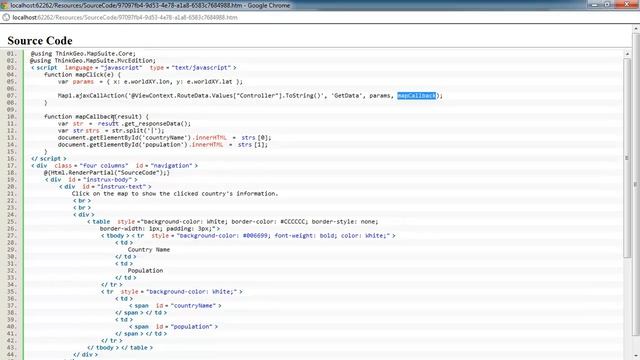Click the code panel vertical scrollbar thumb
This screenshot has height=360, width=640.
click(x=627, y=158)
